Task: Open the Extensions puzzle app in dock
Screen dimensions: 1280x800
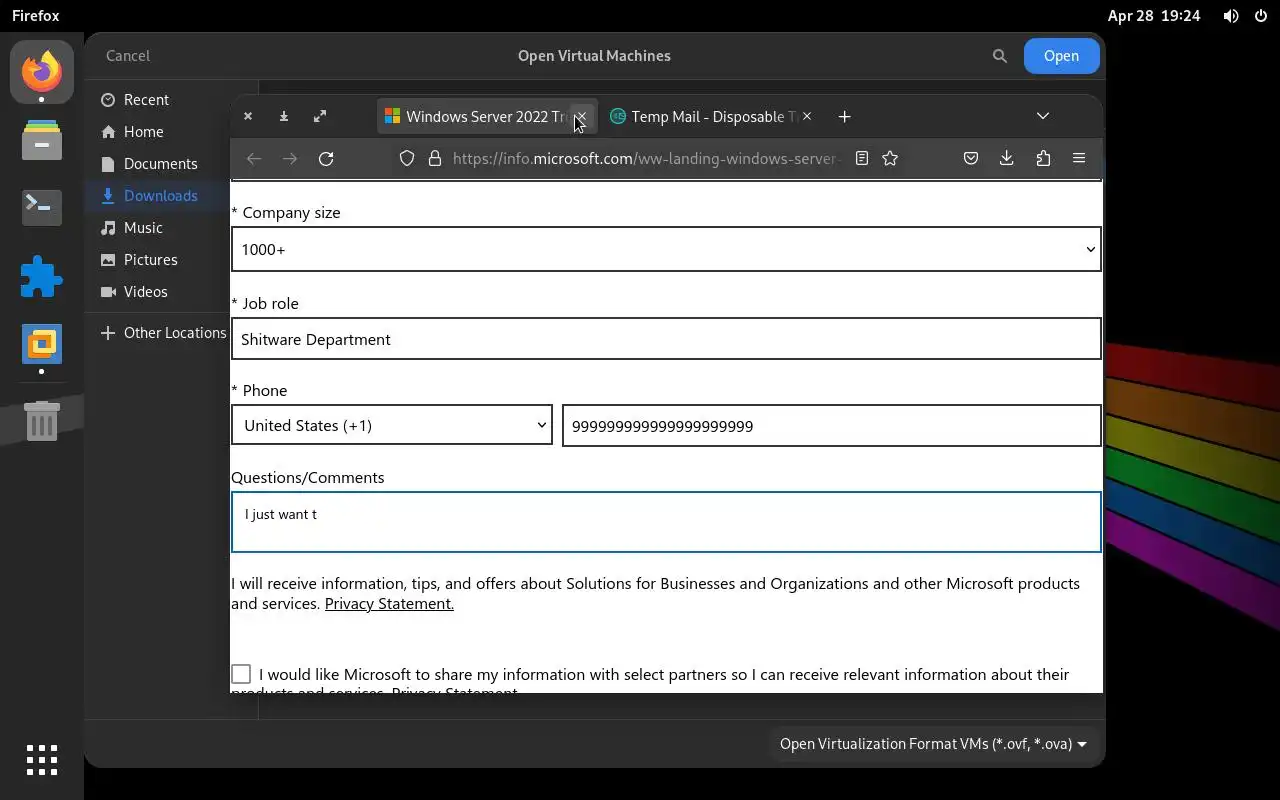Action: 42,276
